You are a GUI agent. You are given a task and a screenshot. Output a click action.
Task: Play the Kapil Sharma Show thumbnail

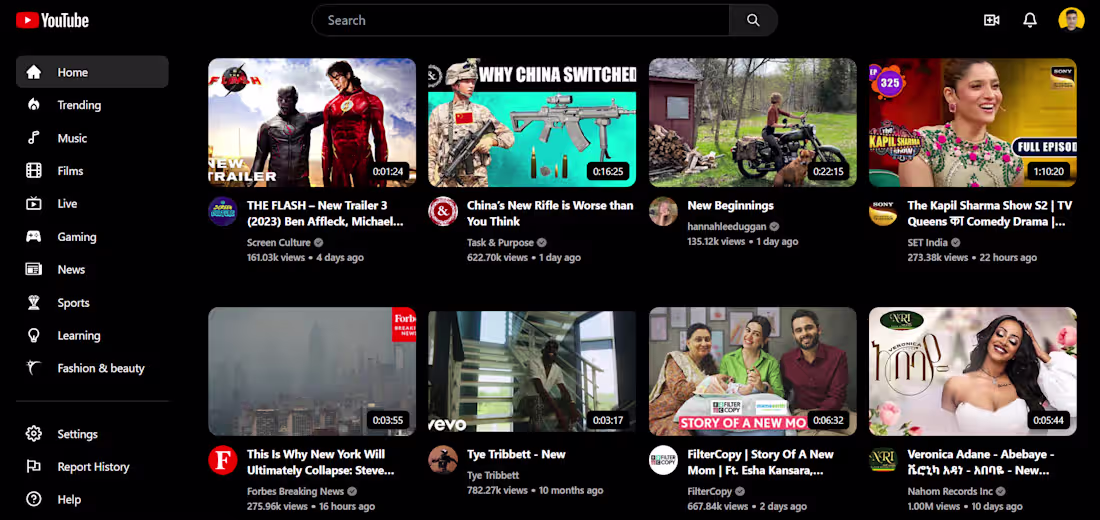(x=973, y=122)
